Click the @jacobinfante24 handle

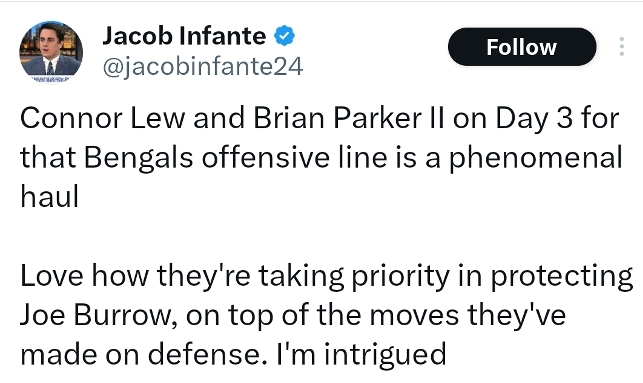(203, 66)
